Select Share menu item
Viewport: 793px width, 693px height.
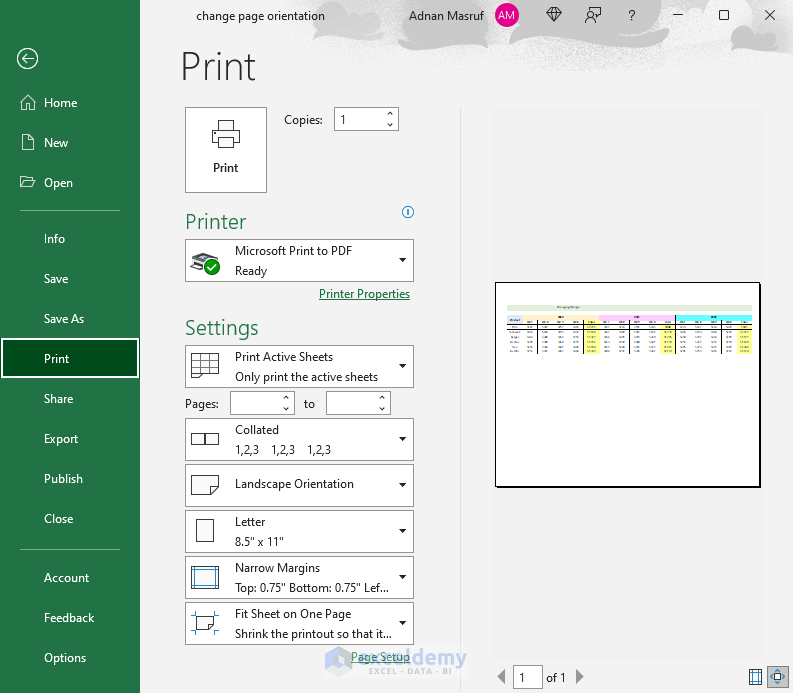coord(70,399)
